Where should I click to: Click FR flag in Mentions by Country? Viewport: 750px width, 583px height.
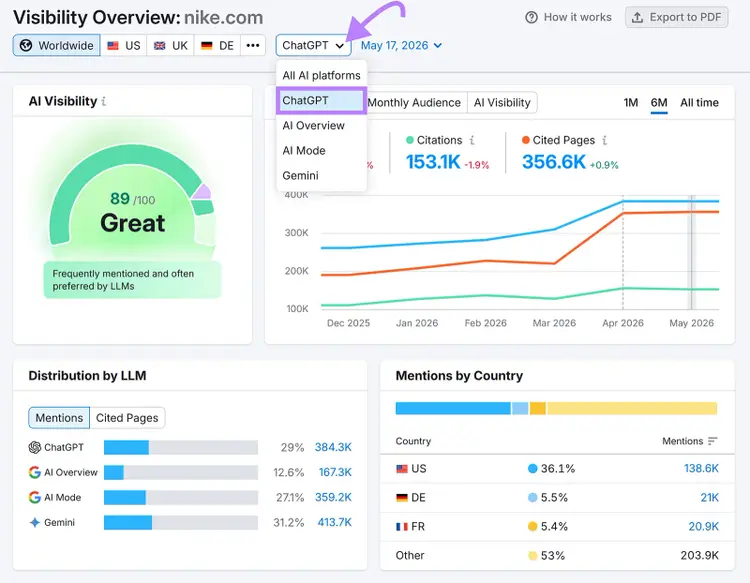pos(402,527)
